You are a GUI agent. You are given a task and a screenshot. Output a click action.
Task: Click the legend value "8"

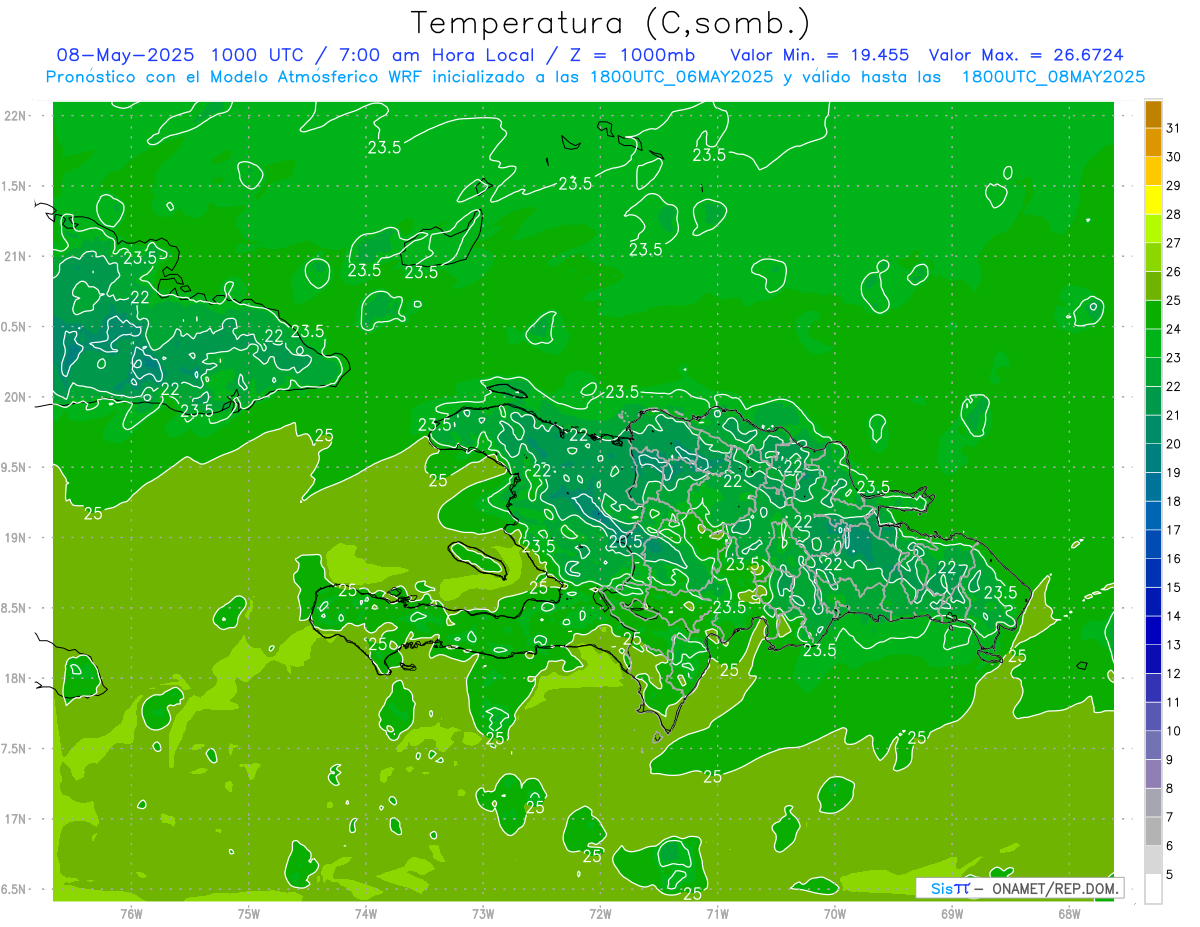coord(1170,789)
